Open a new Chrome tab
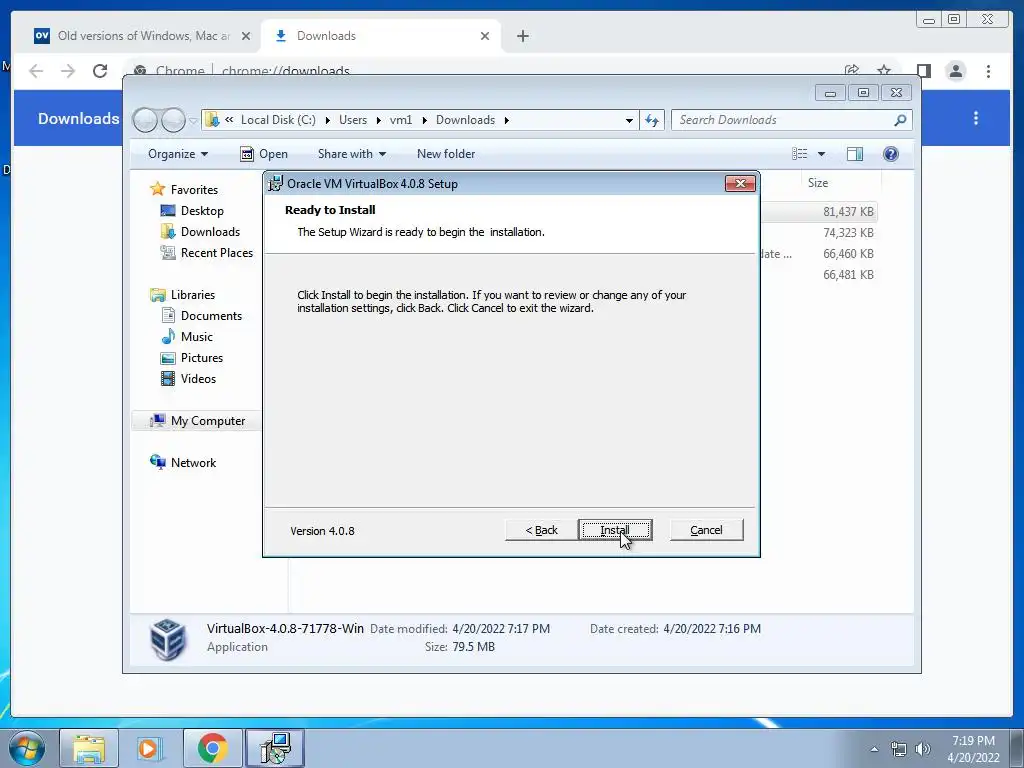The image size is (1024, 768). pyautogui.click(x=522, y=36)
